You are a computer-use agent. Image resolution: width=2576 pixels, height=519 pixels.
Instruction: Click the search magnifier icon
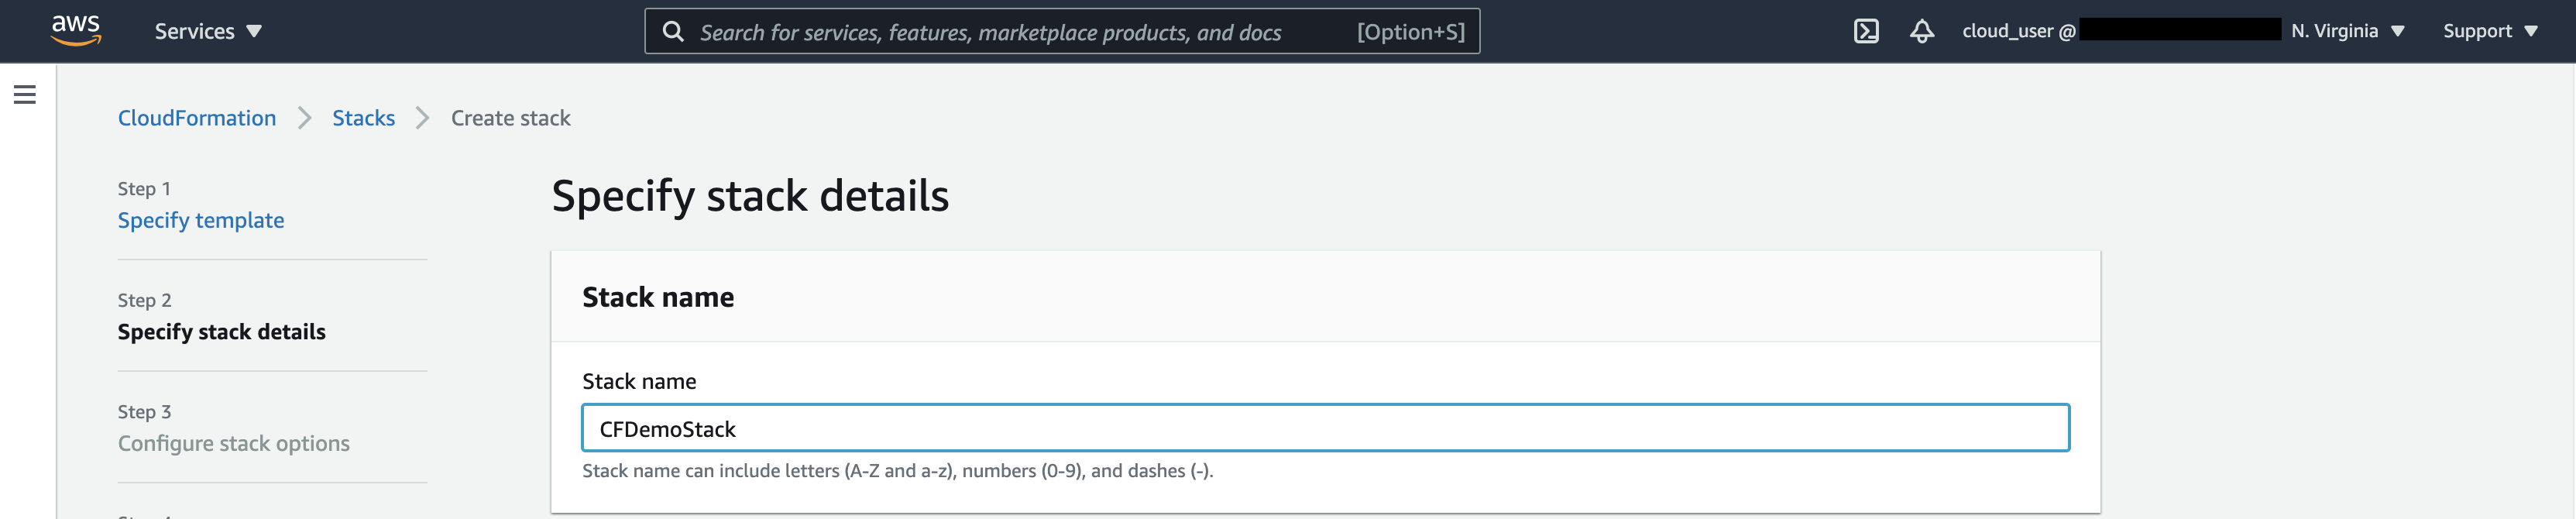[673, 32]
